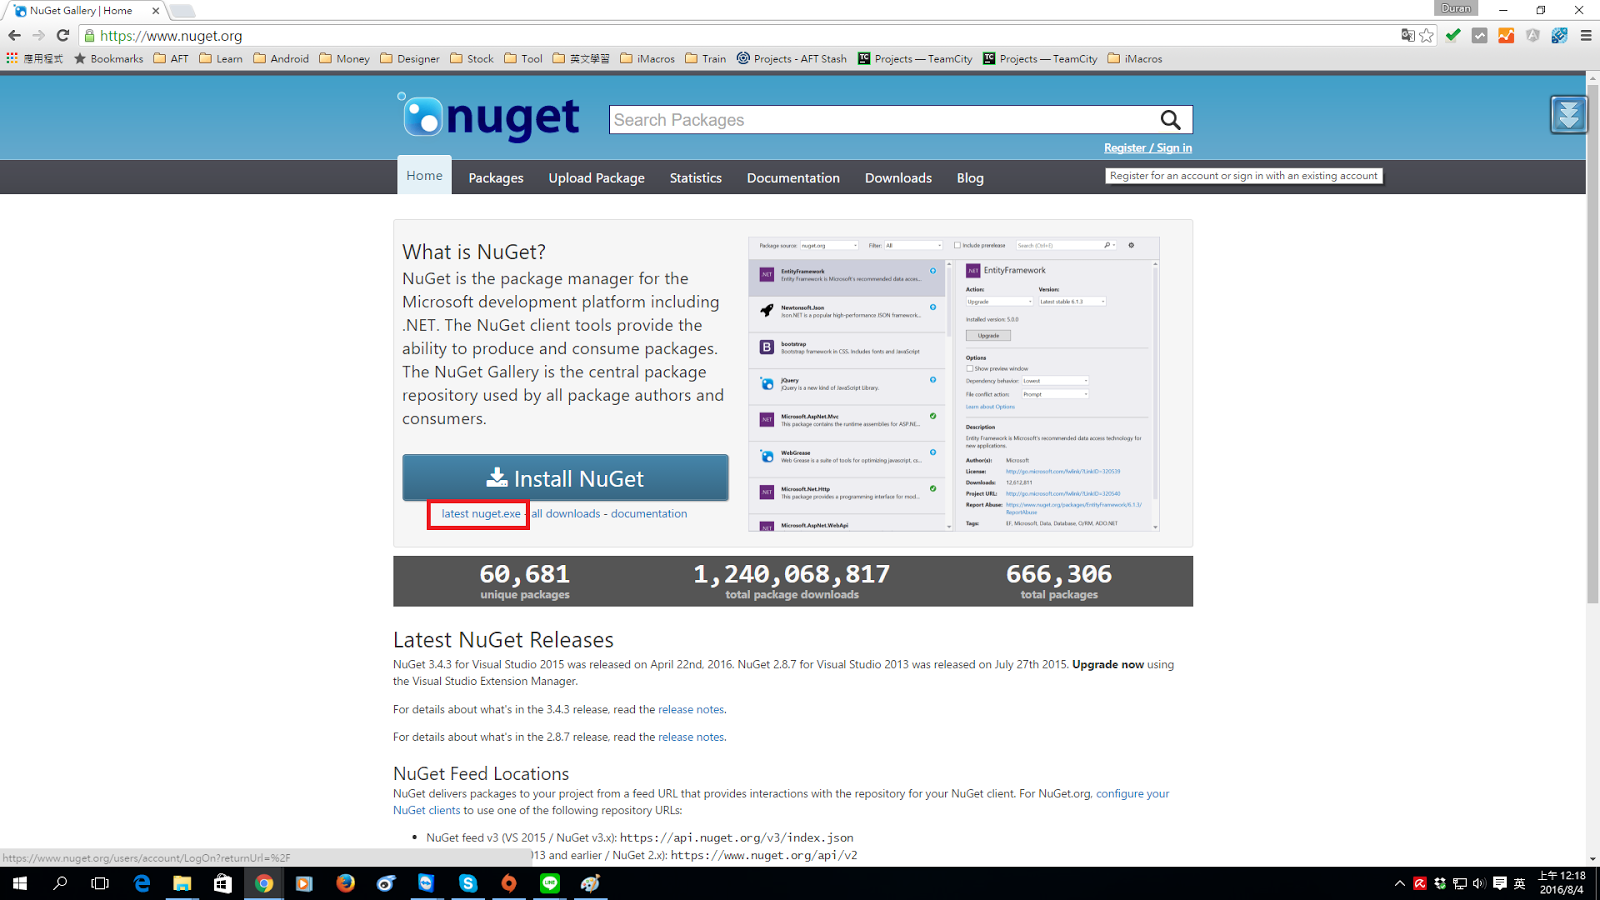Open the Apps shortcut in bookmarks bar
Viewport: 1600px width, 900px height.
tap(35, 59)
